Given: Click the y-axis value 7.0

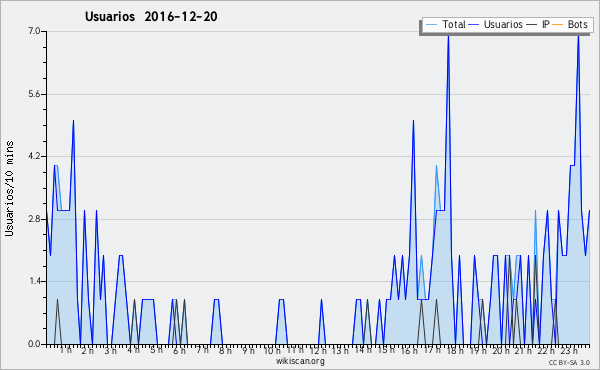Looking at the screenshot, I should [34, 31].
